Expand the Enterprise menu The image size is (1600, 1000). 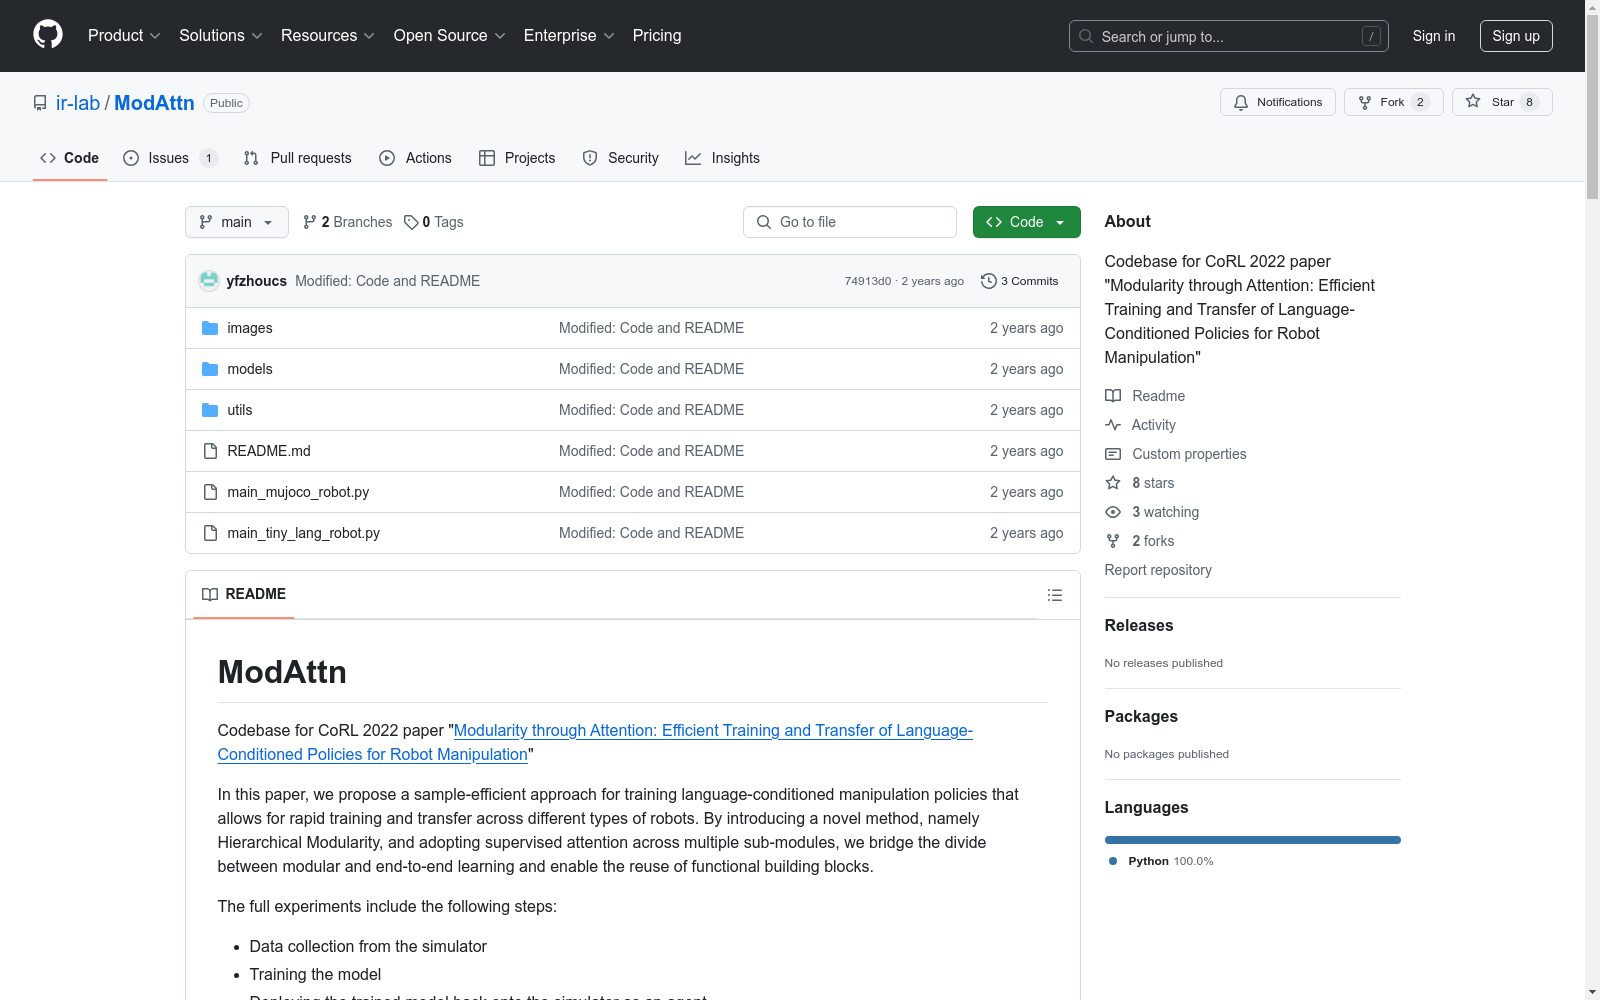point(569,35)
